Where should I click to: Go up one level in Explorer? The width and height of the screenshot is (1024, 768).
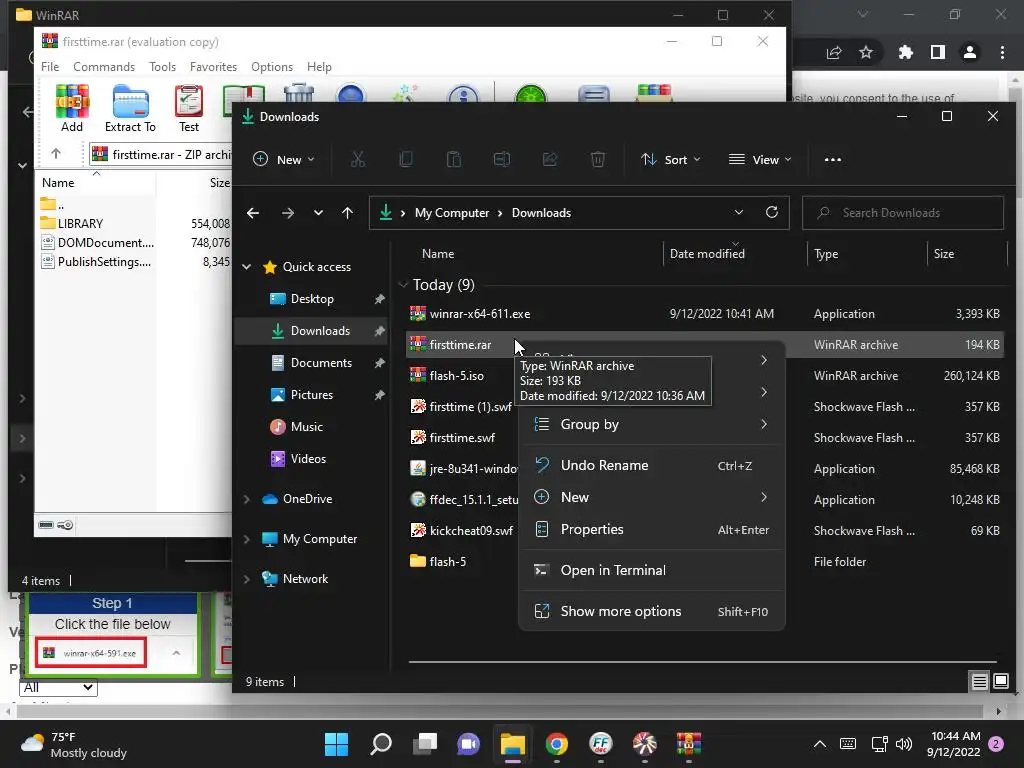347,213
